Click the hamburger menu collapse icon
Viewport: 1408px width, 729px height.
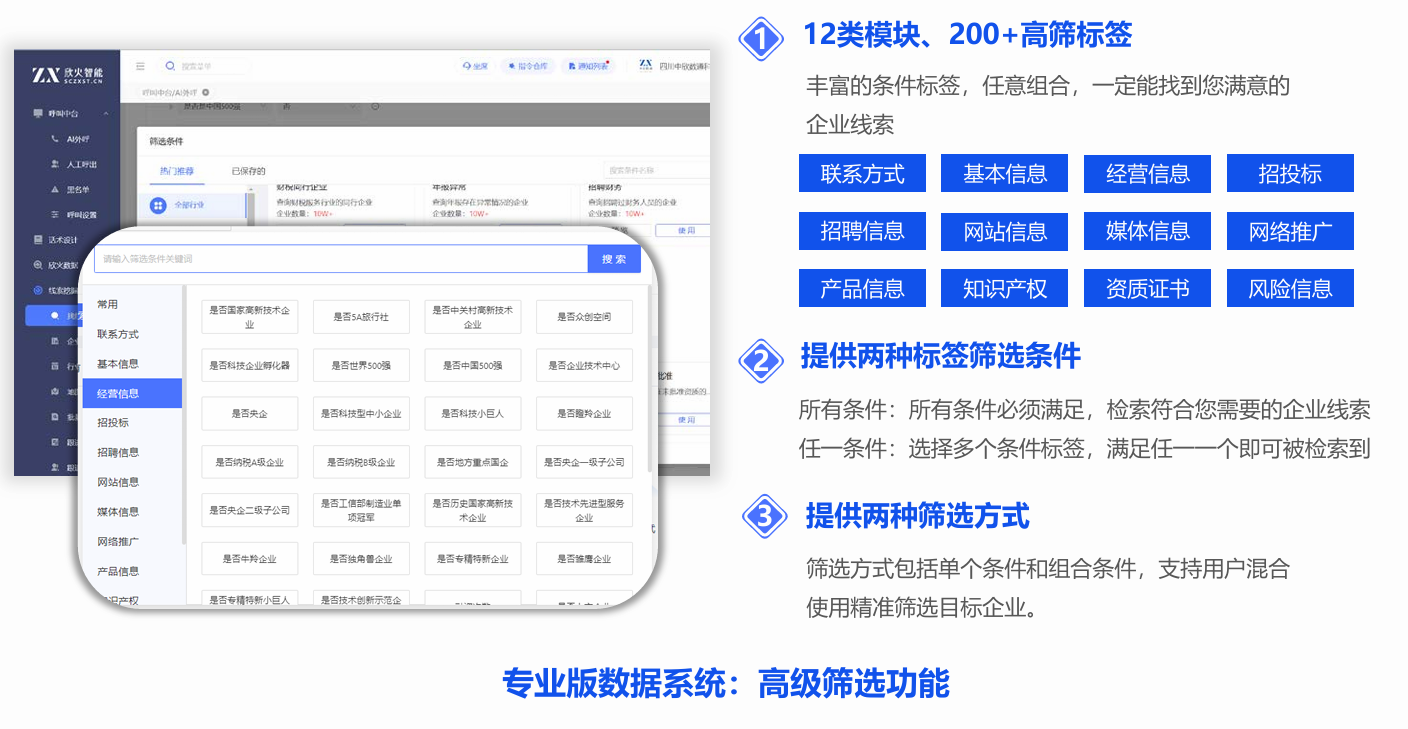coord(140,67)
